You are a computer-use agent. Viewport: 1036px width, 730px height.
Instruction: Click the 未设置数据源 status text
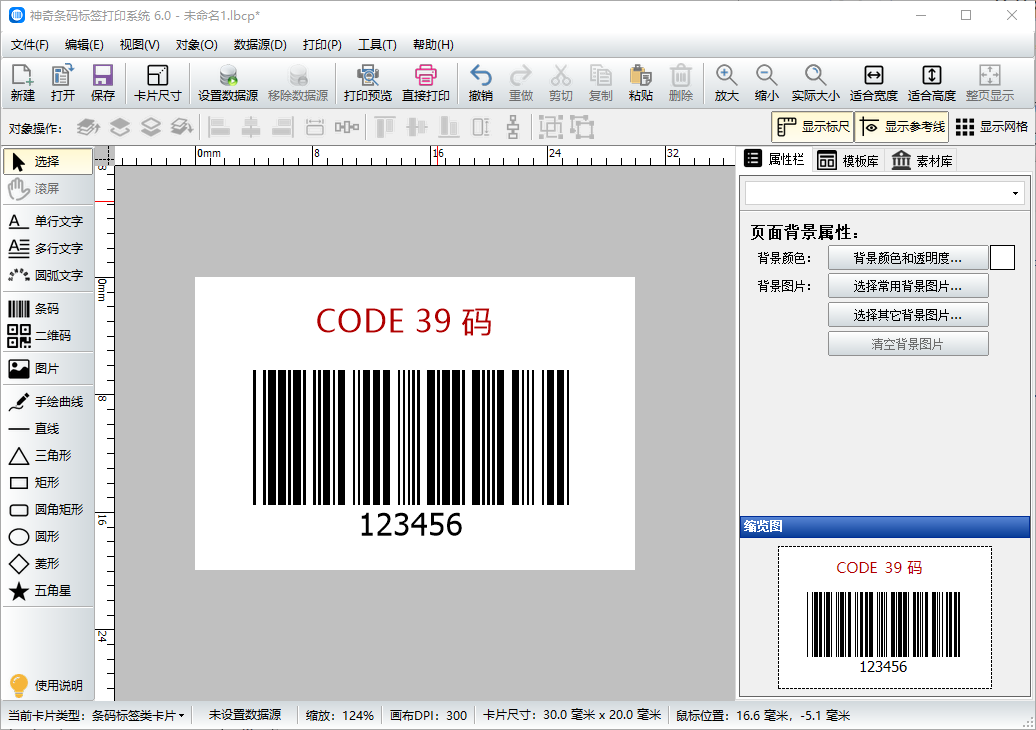tap(244, 715)
